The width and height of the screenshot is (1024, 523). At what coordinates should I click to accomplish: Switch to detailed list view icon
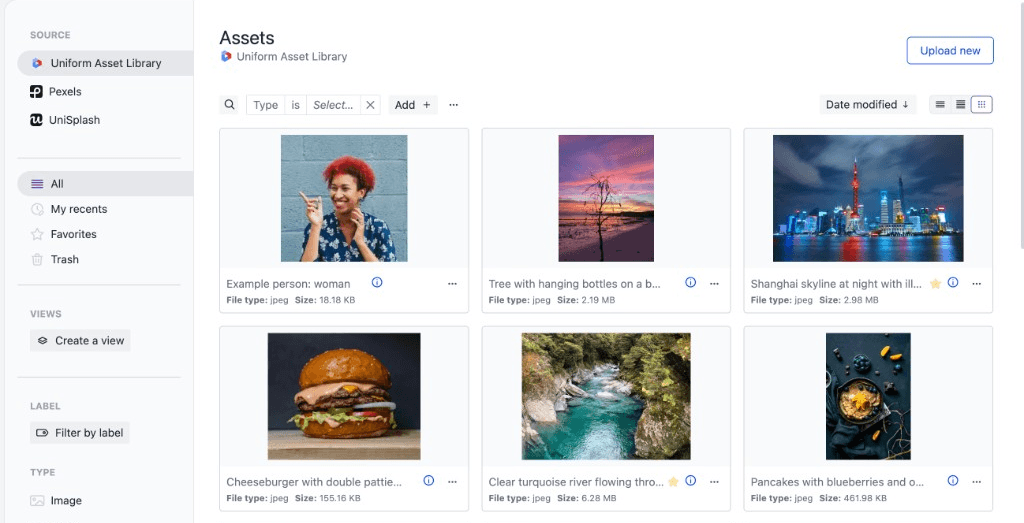960,104
